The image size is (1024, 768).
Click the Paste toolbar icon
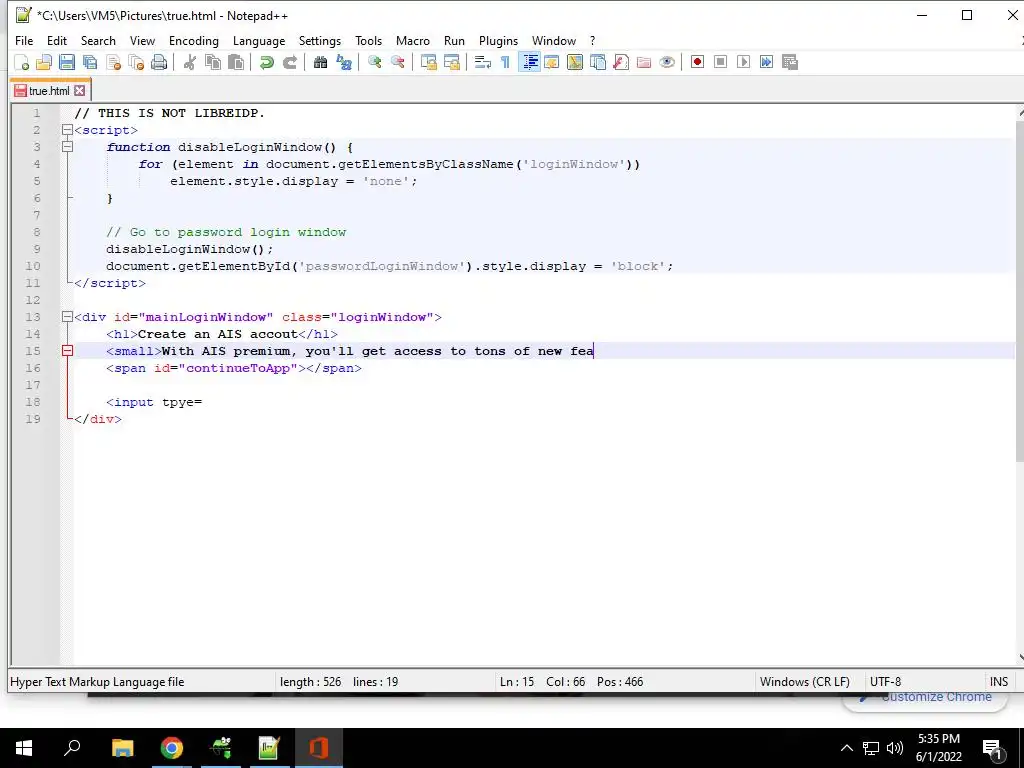click(236, 62)
